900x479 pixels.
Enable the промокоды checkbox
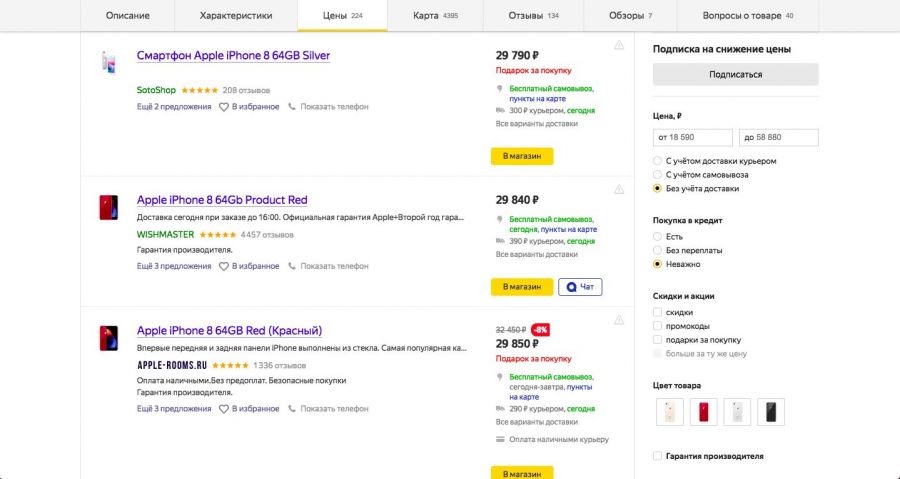[657, 326]
